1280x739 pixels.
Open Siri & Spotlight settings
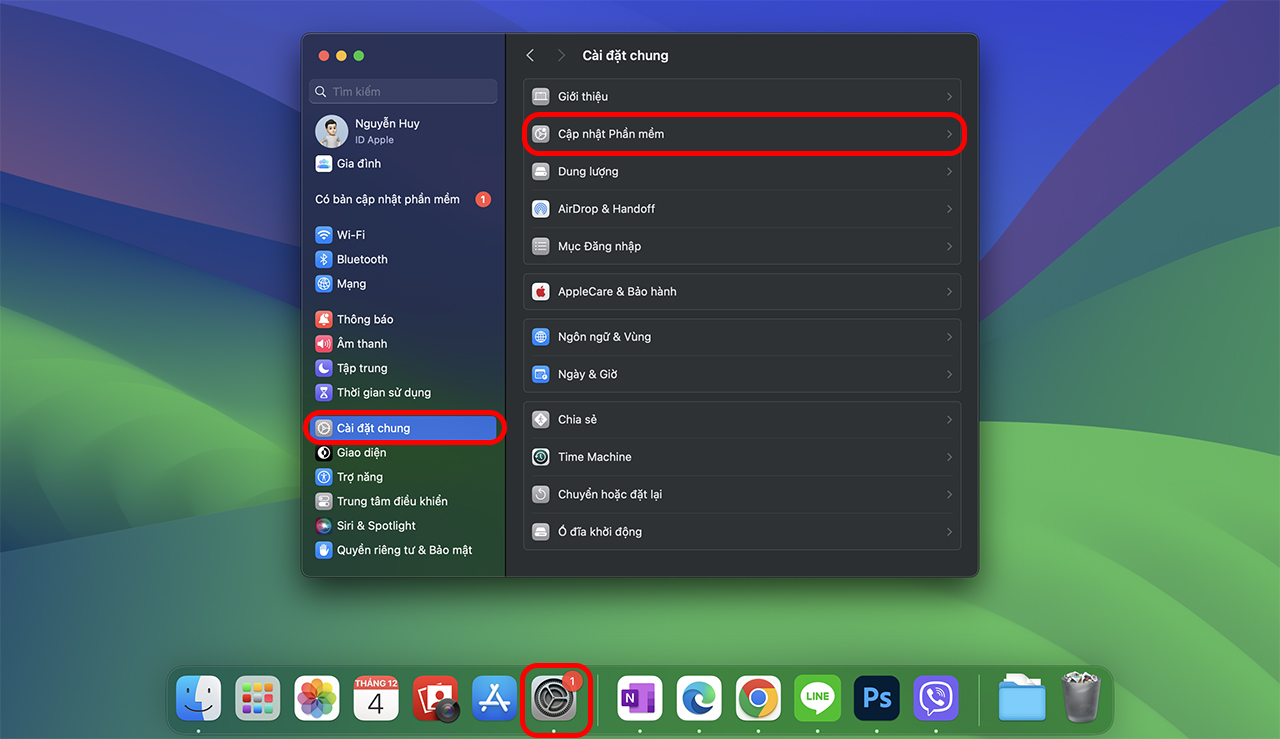[375, 526]
